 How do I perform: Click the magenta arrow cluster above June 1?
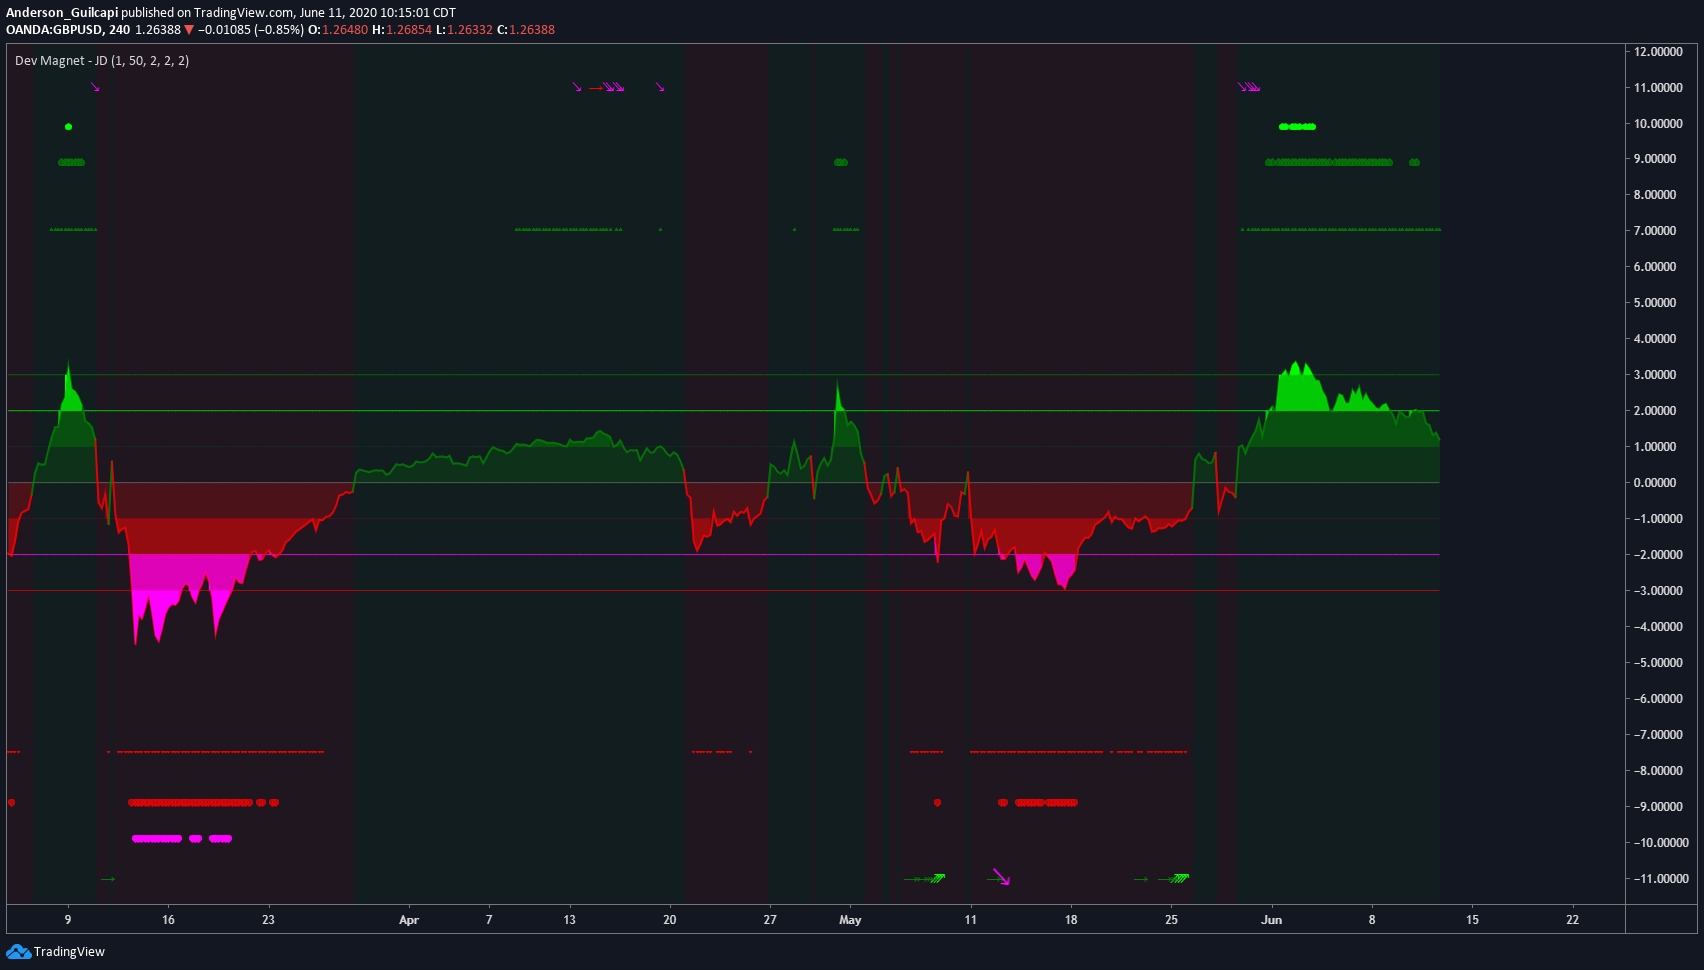(x=1249, y=87)
